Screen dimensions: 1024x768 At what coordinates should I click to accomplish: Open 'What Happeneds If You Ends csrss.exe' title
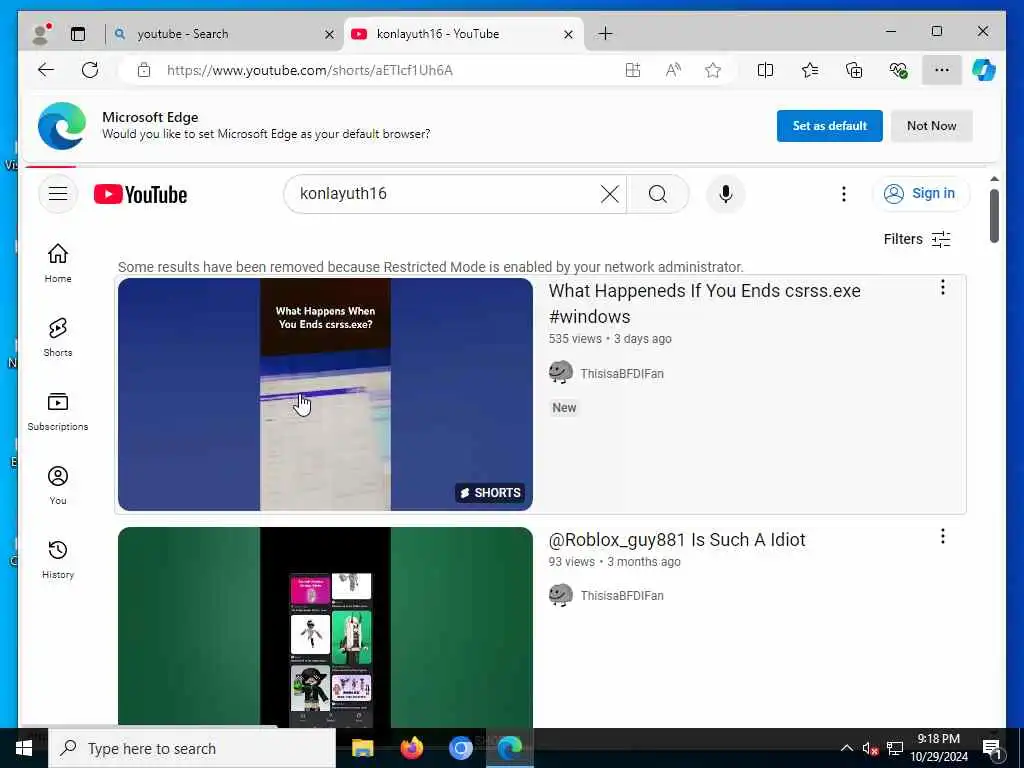704,304
